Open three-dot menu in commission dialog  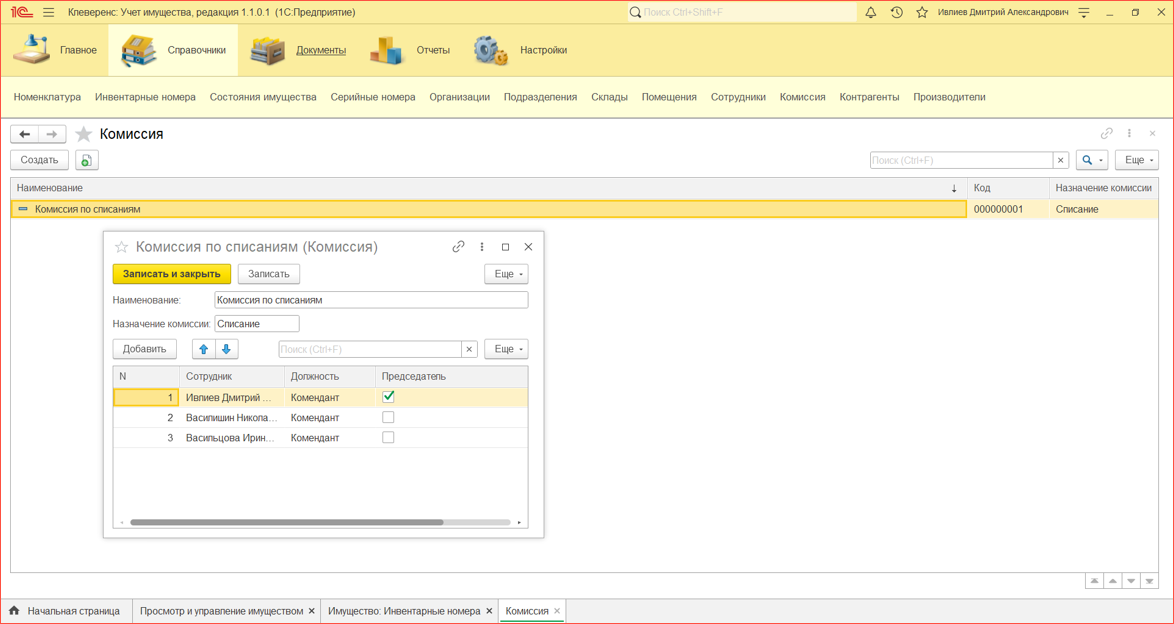tap(481, 246)
